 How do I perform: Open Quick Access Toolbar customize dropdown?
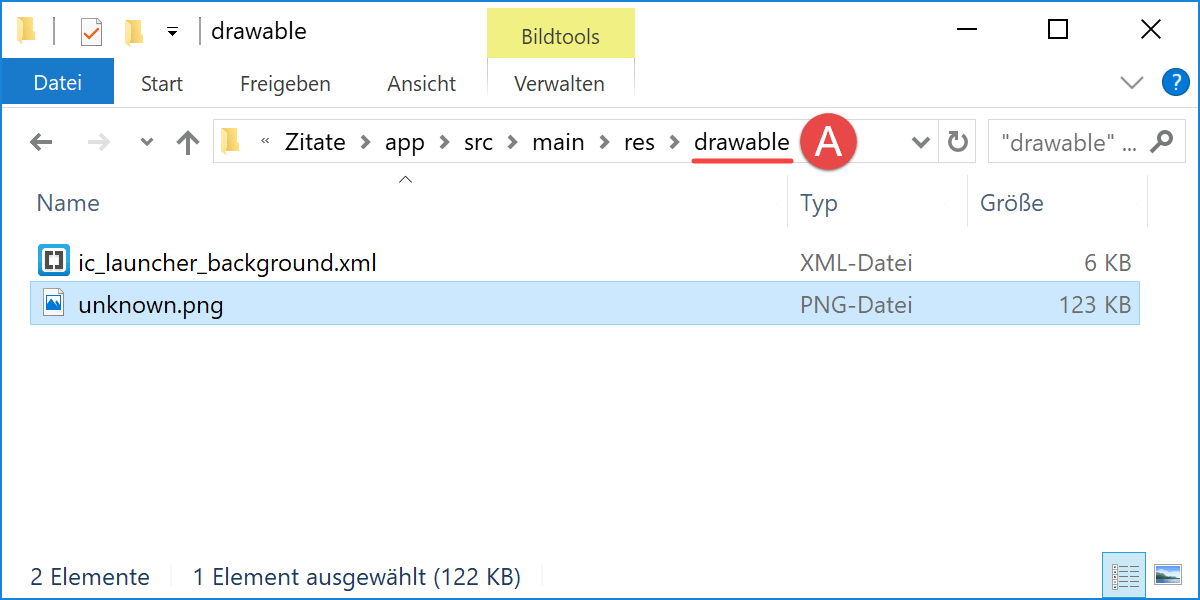[x=172, y=32]
